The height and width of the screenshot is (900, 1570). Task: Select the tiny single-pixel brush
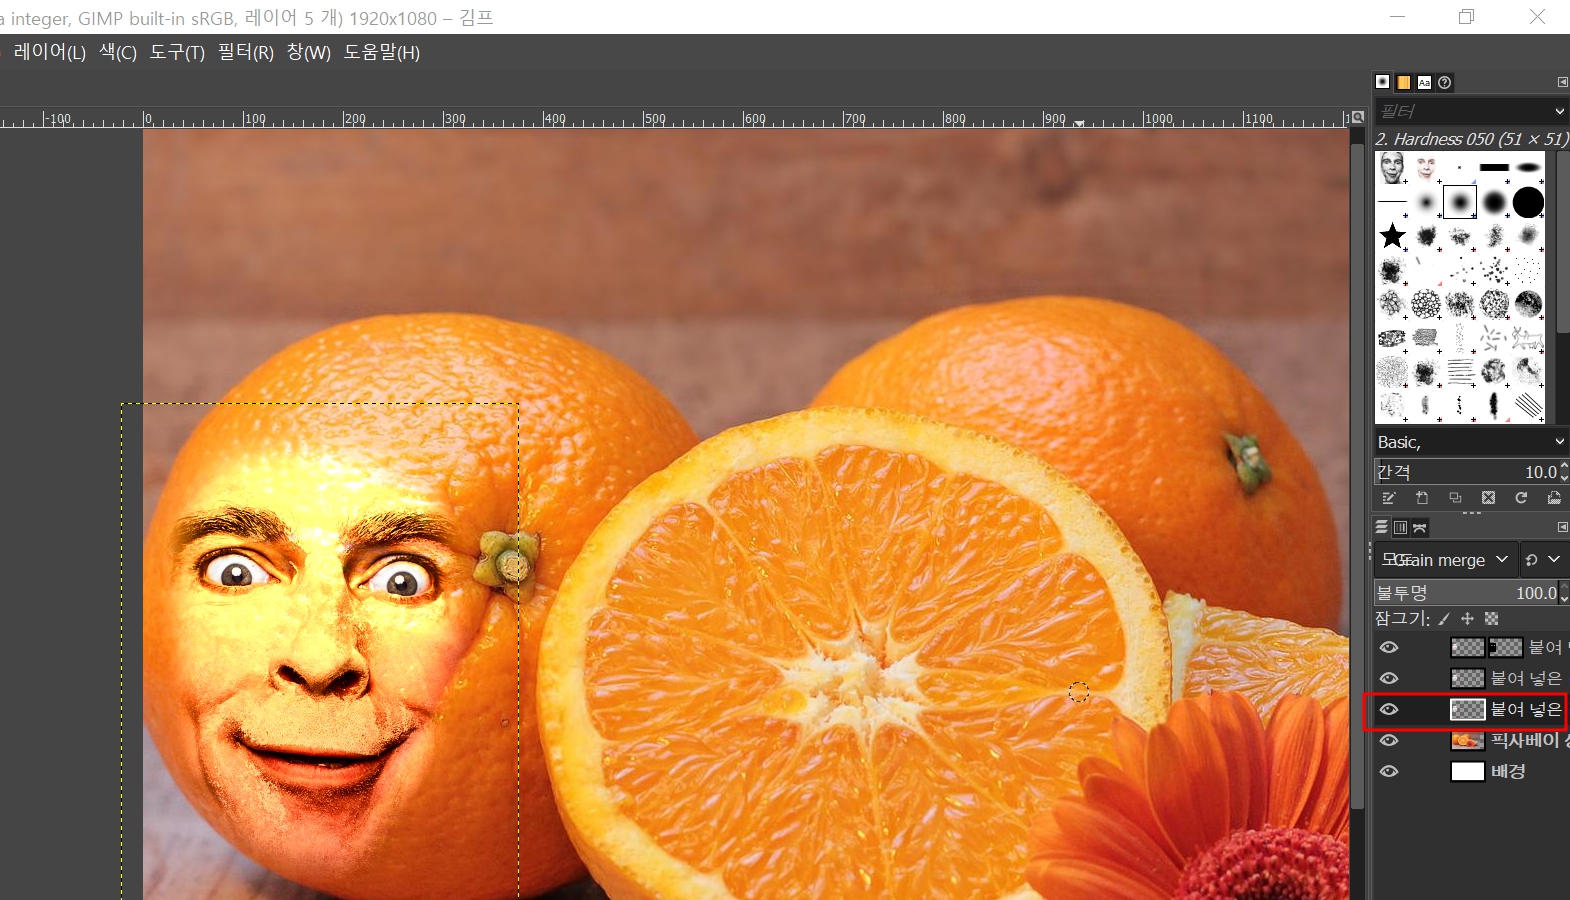click(x=1460, y=168)
